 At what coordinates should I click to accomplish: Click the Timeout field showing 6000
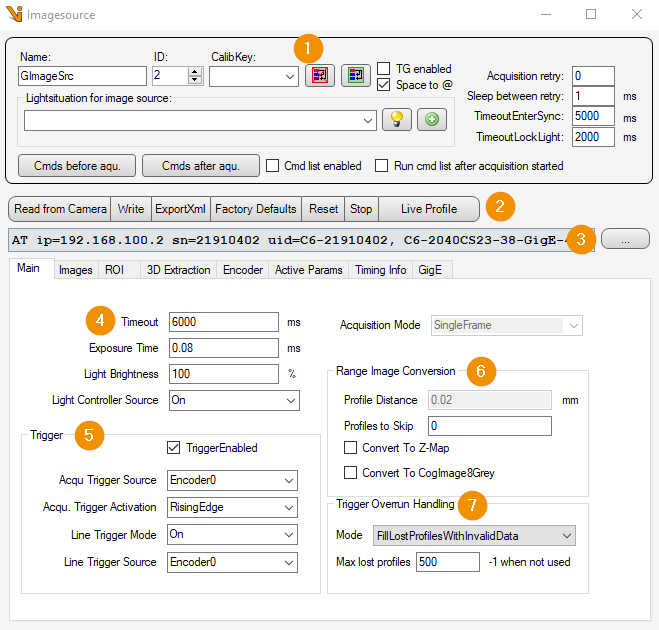224,322
